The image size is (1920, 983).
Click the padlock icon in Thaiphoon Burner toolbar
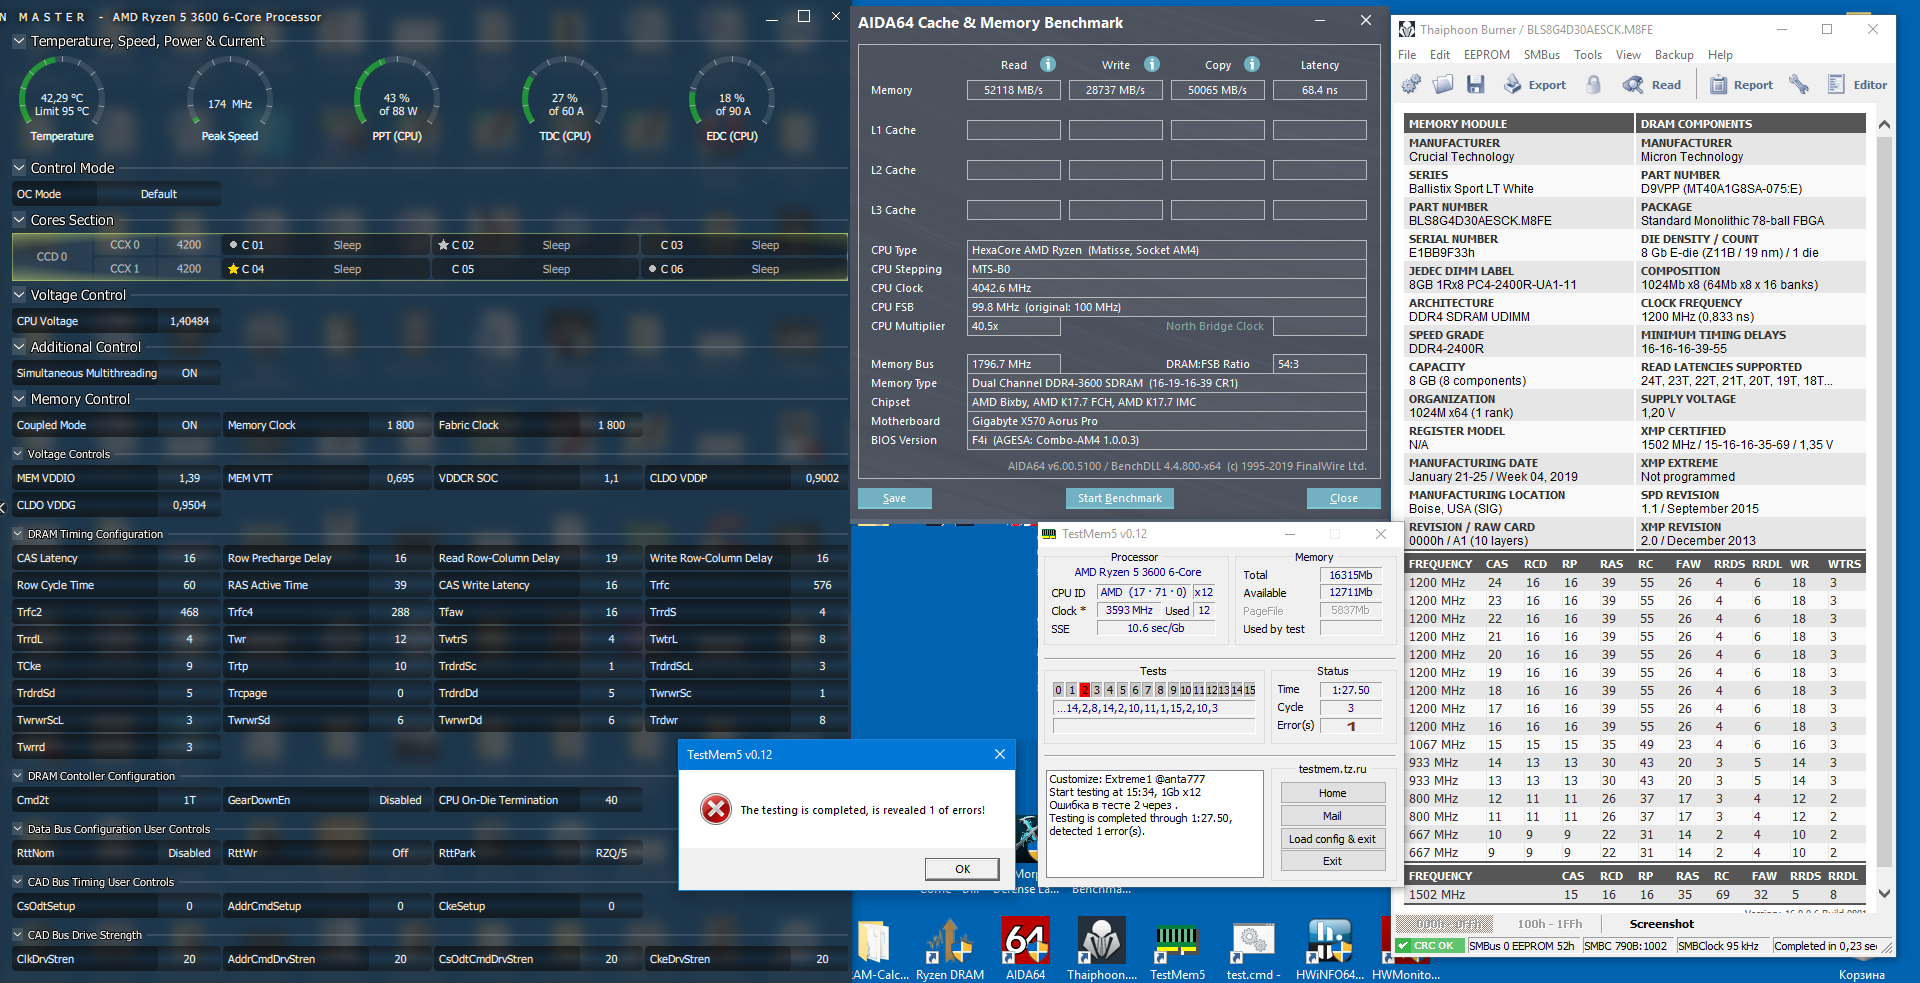(x=1594, y=85)
